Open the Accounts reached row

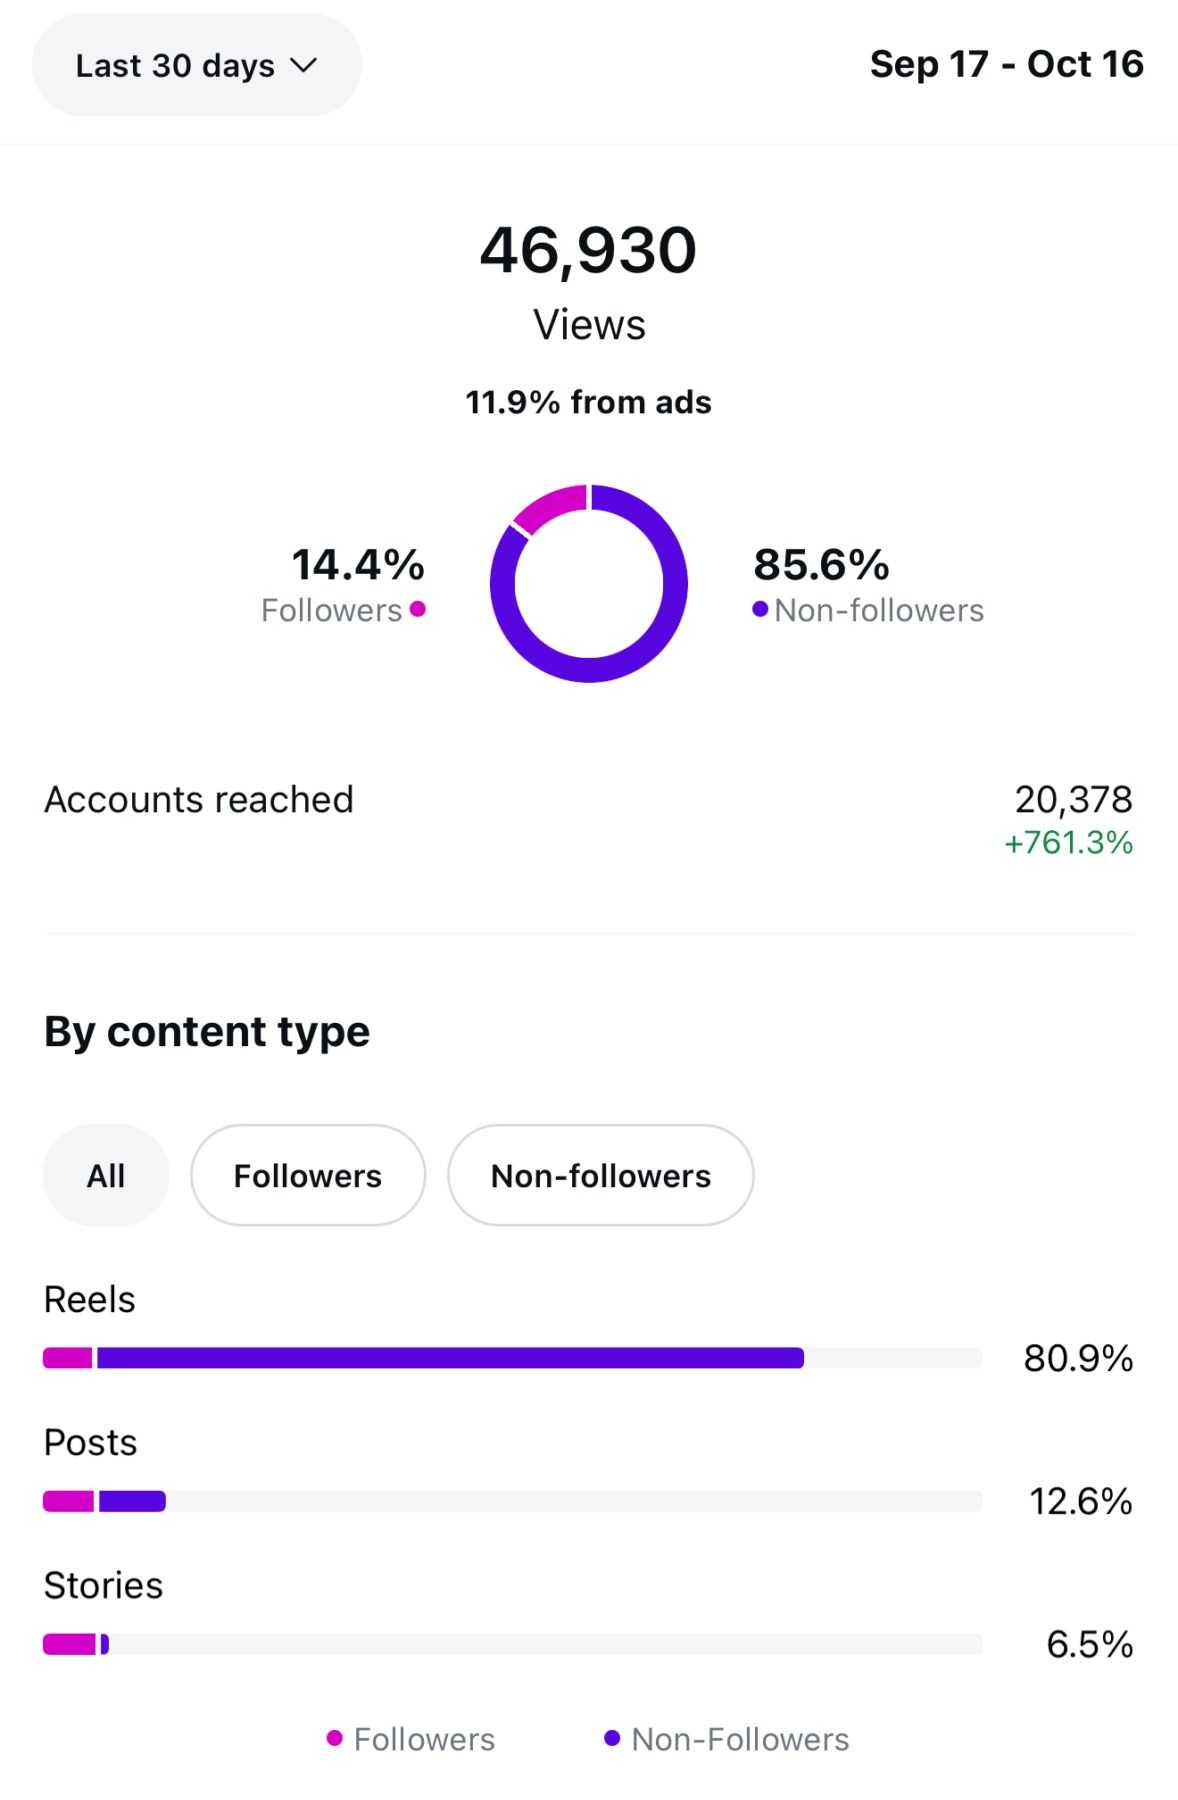[x=199, y=800]
